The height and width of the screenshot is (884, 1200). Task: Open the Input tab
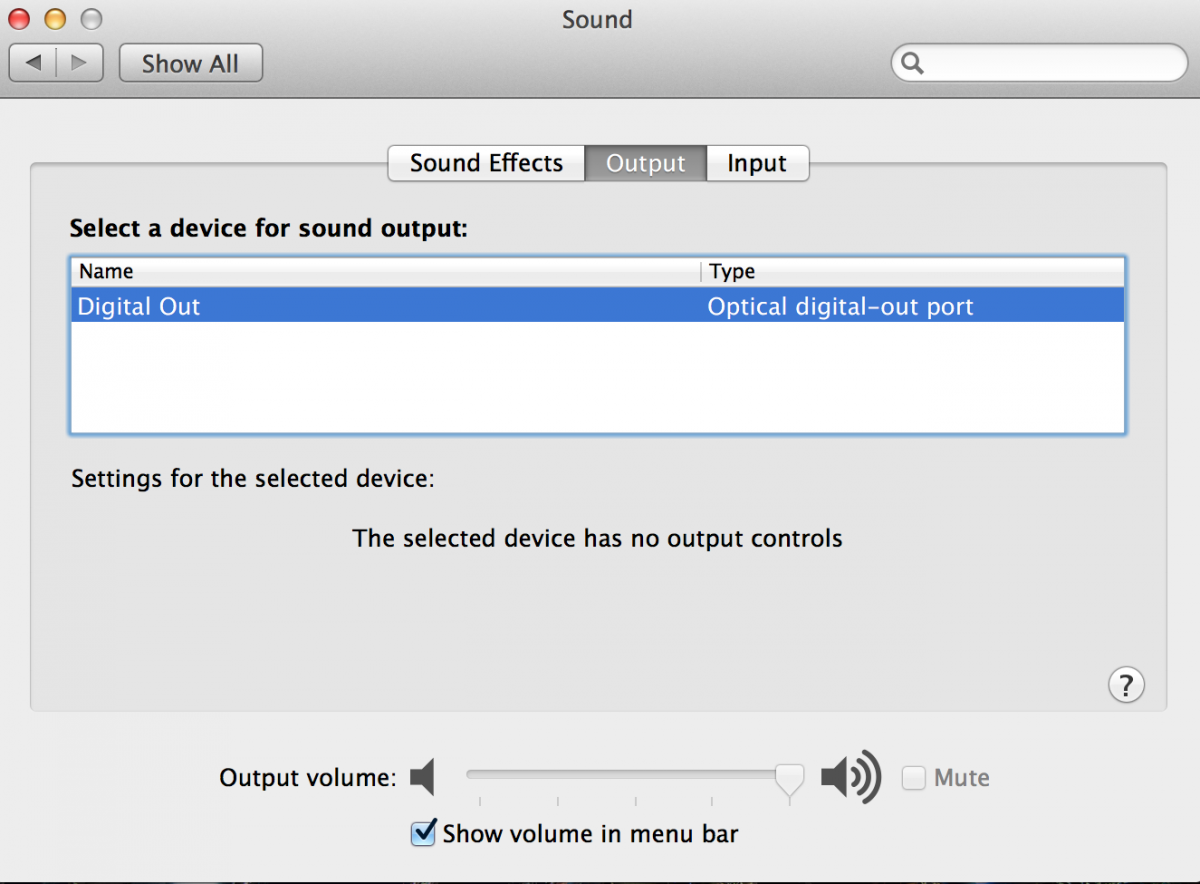[757, 163]
